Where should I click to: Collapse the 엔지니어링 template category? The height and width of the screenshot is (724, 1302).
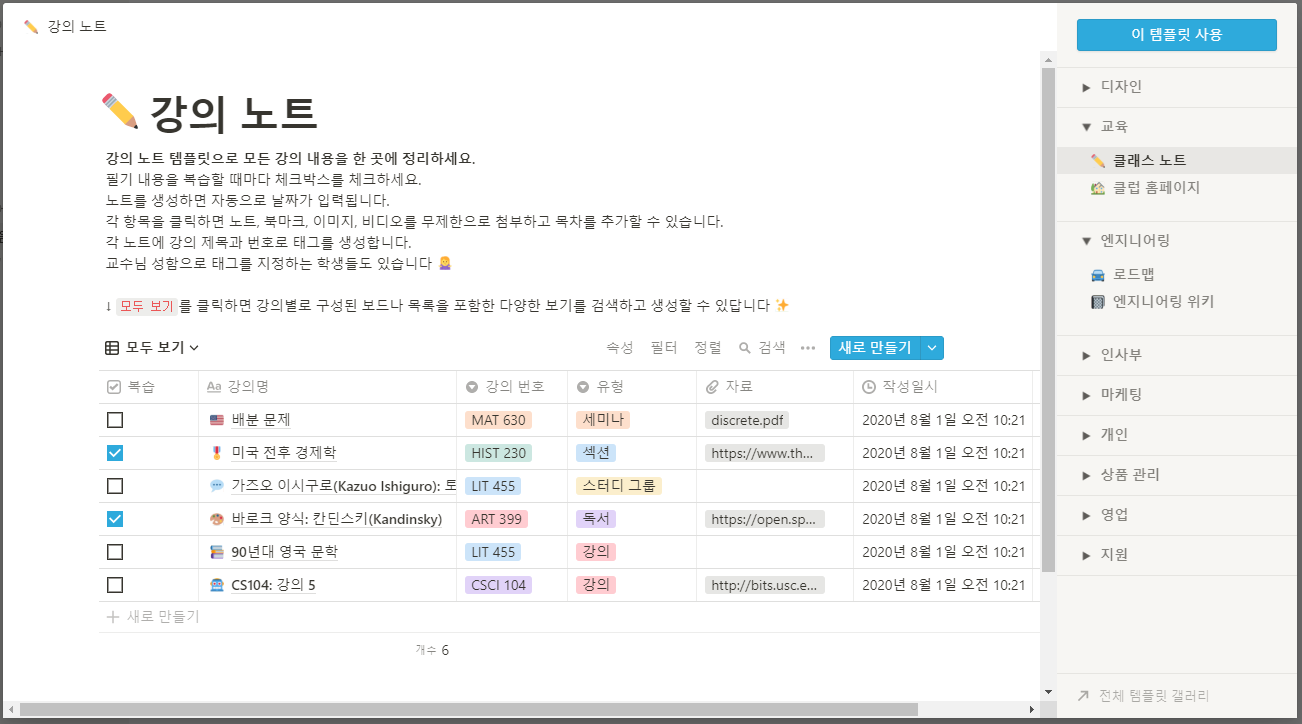1086,241
